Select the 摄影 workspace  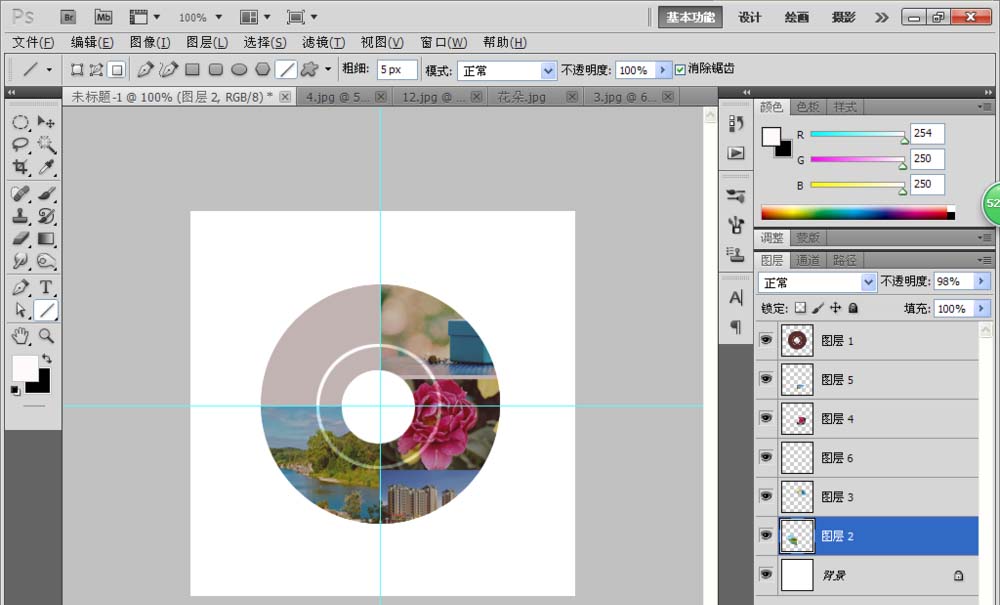coord(843,17)
